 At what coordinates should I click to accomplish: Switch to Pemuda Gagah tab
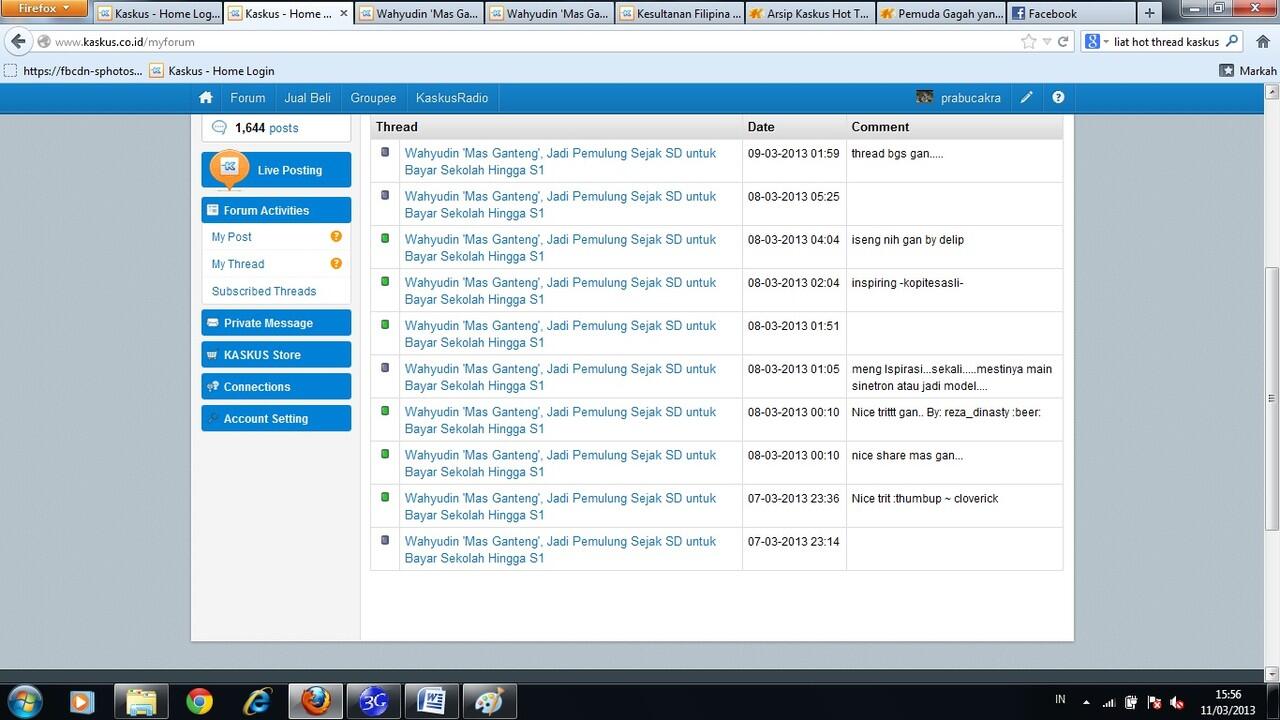pos(941,14)
